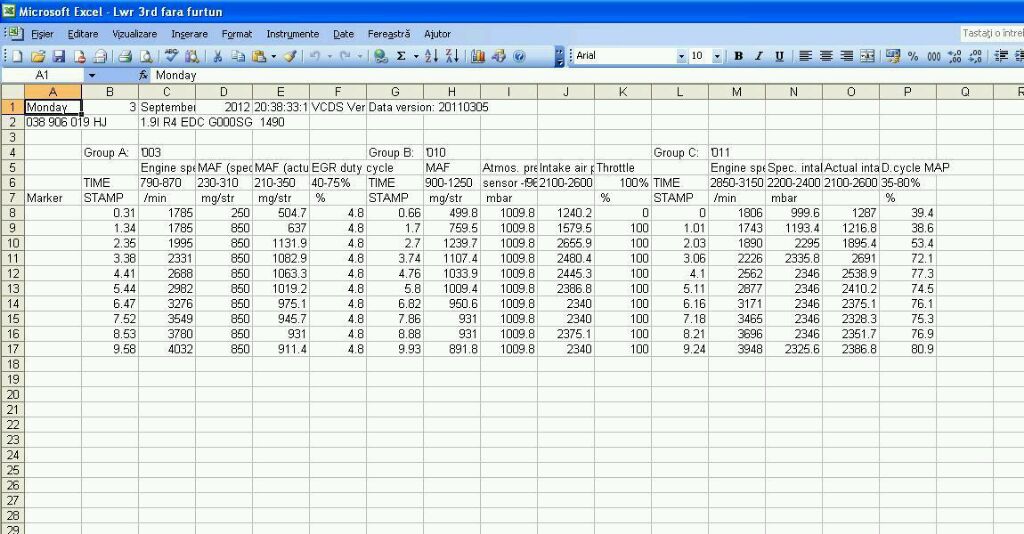Viewport: 1024px width, 534px height.
Task: Click the formula bar containing Monday
Action: (x=588, y=76)
